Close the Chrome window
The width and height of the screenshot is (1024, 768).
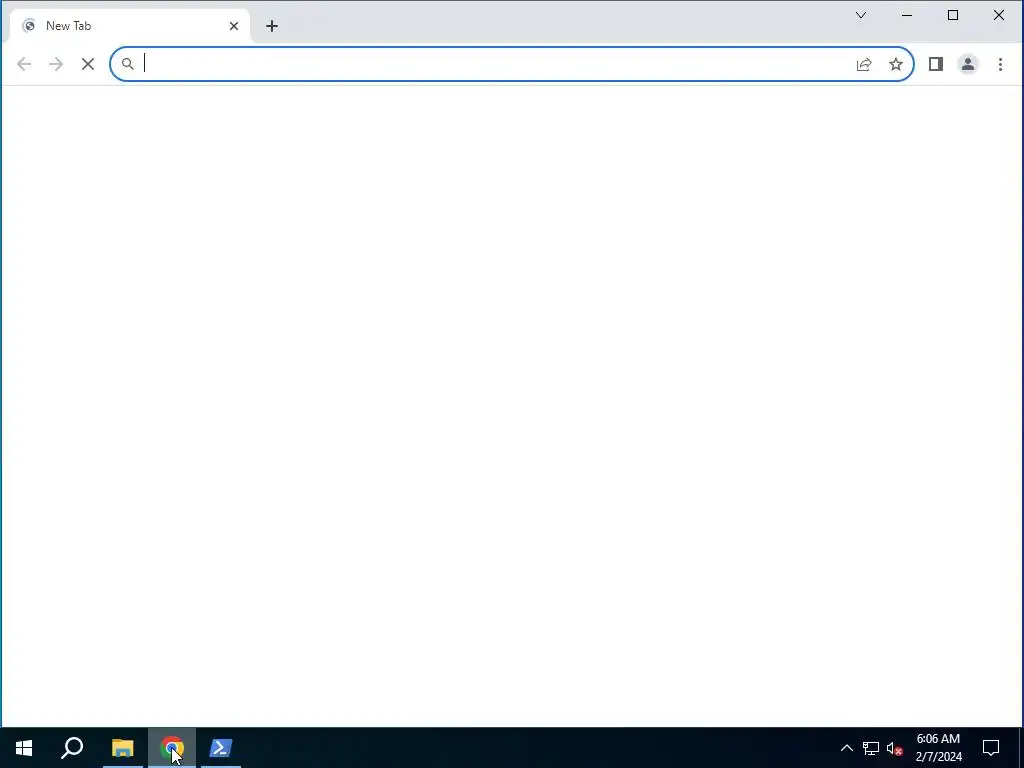point(999,15)
